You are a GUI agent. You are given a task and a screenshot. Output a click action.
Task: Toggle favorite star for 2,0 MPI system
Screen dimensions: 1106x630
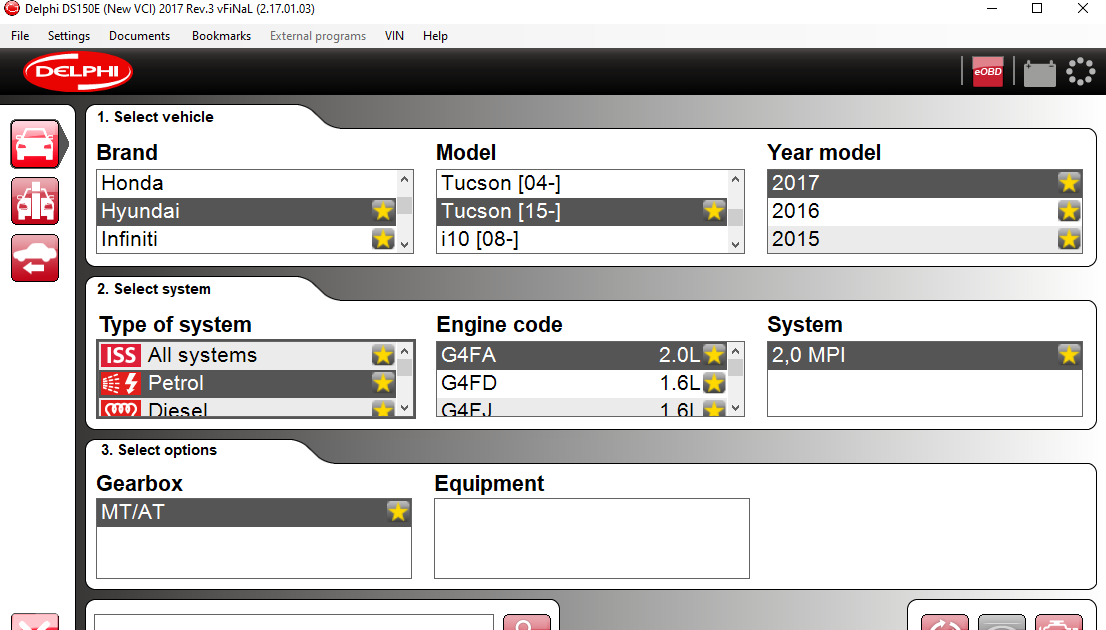1069,355
